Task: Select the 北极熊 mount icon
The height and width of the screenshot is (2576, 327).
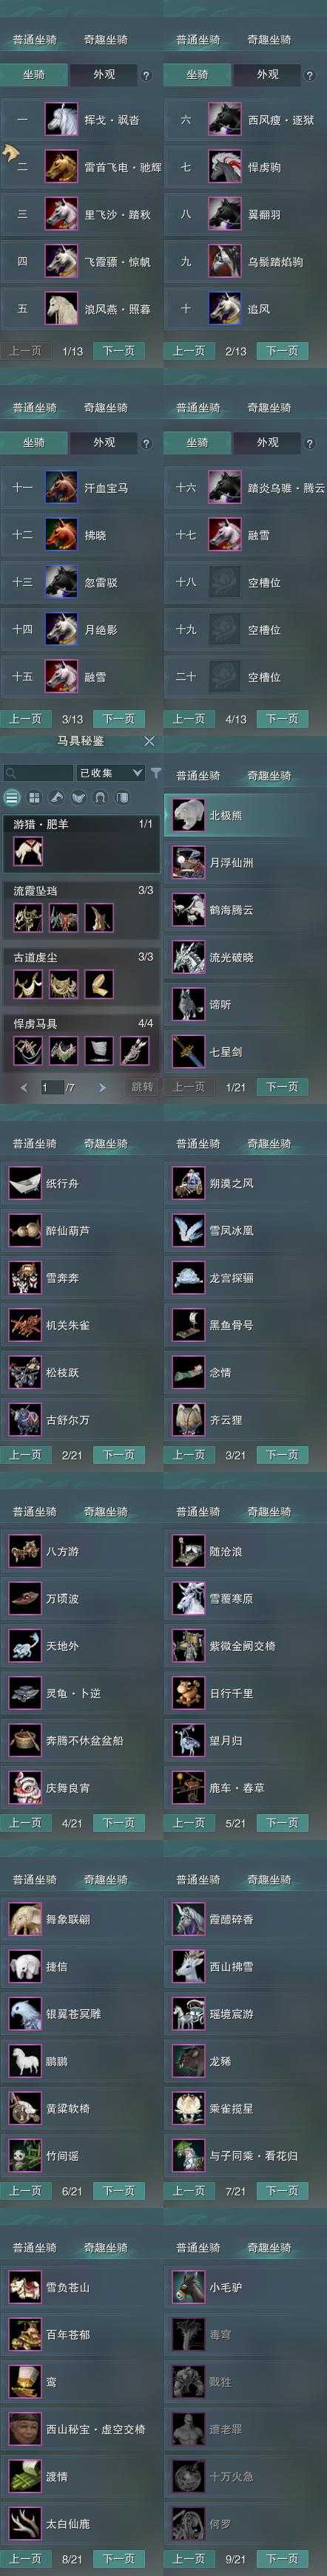Action: (187, 815)
